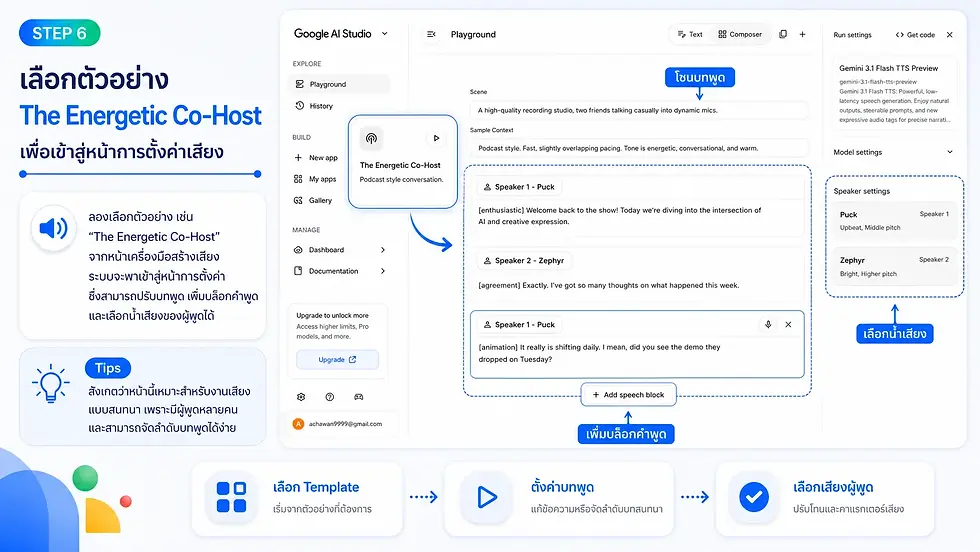This screenshot has width=980, height=552.
Task: Remove the third speech block with X
Action: 788,324
